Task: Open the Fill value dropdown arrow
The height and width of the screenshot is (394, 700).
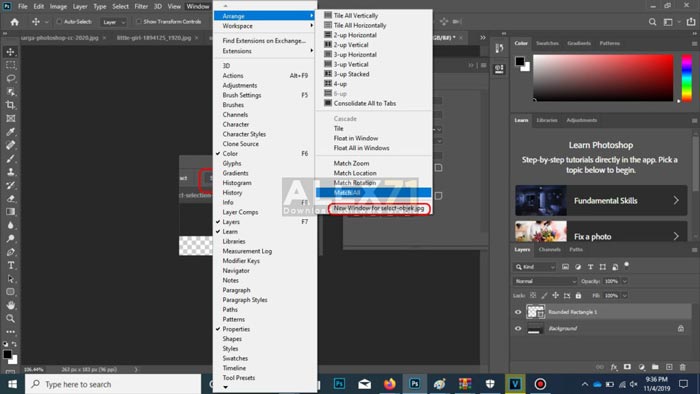Action: [625, 295]
